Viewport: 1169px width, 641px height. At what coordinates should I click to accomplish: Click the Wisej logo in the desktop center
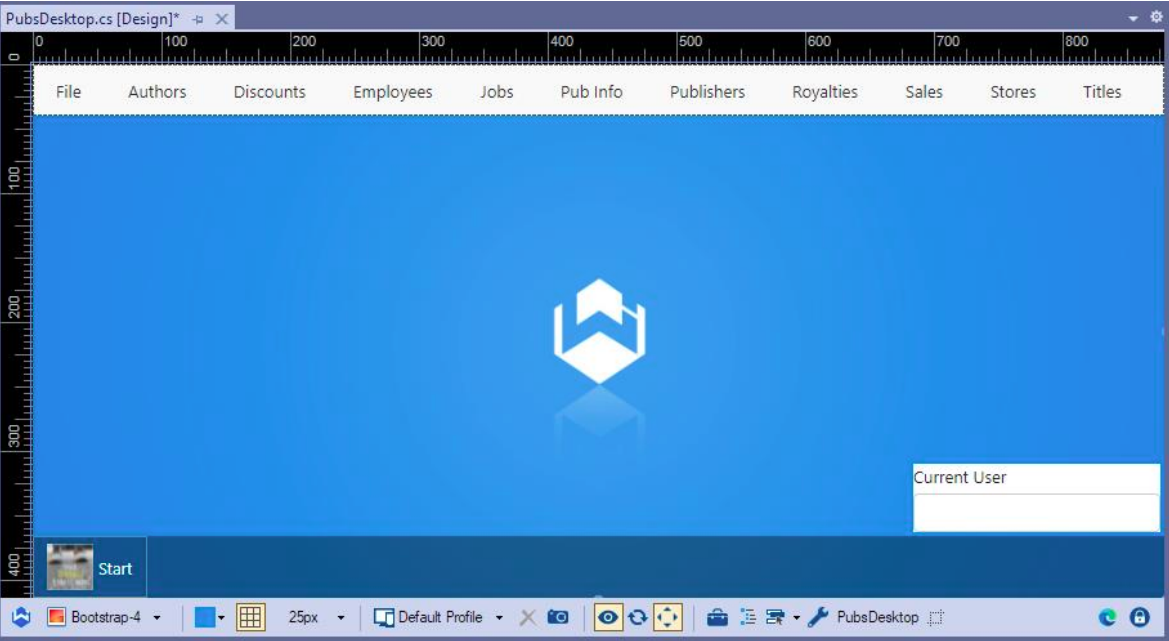[x=599, y=331]
